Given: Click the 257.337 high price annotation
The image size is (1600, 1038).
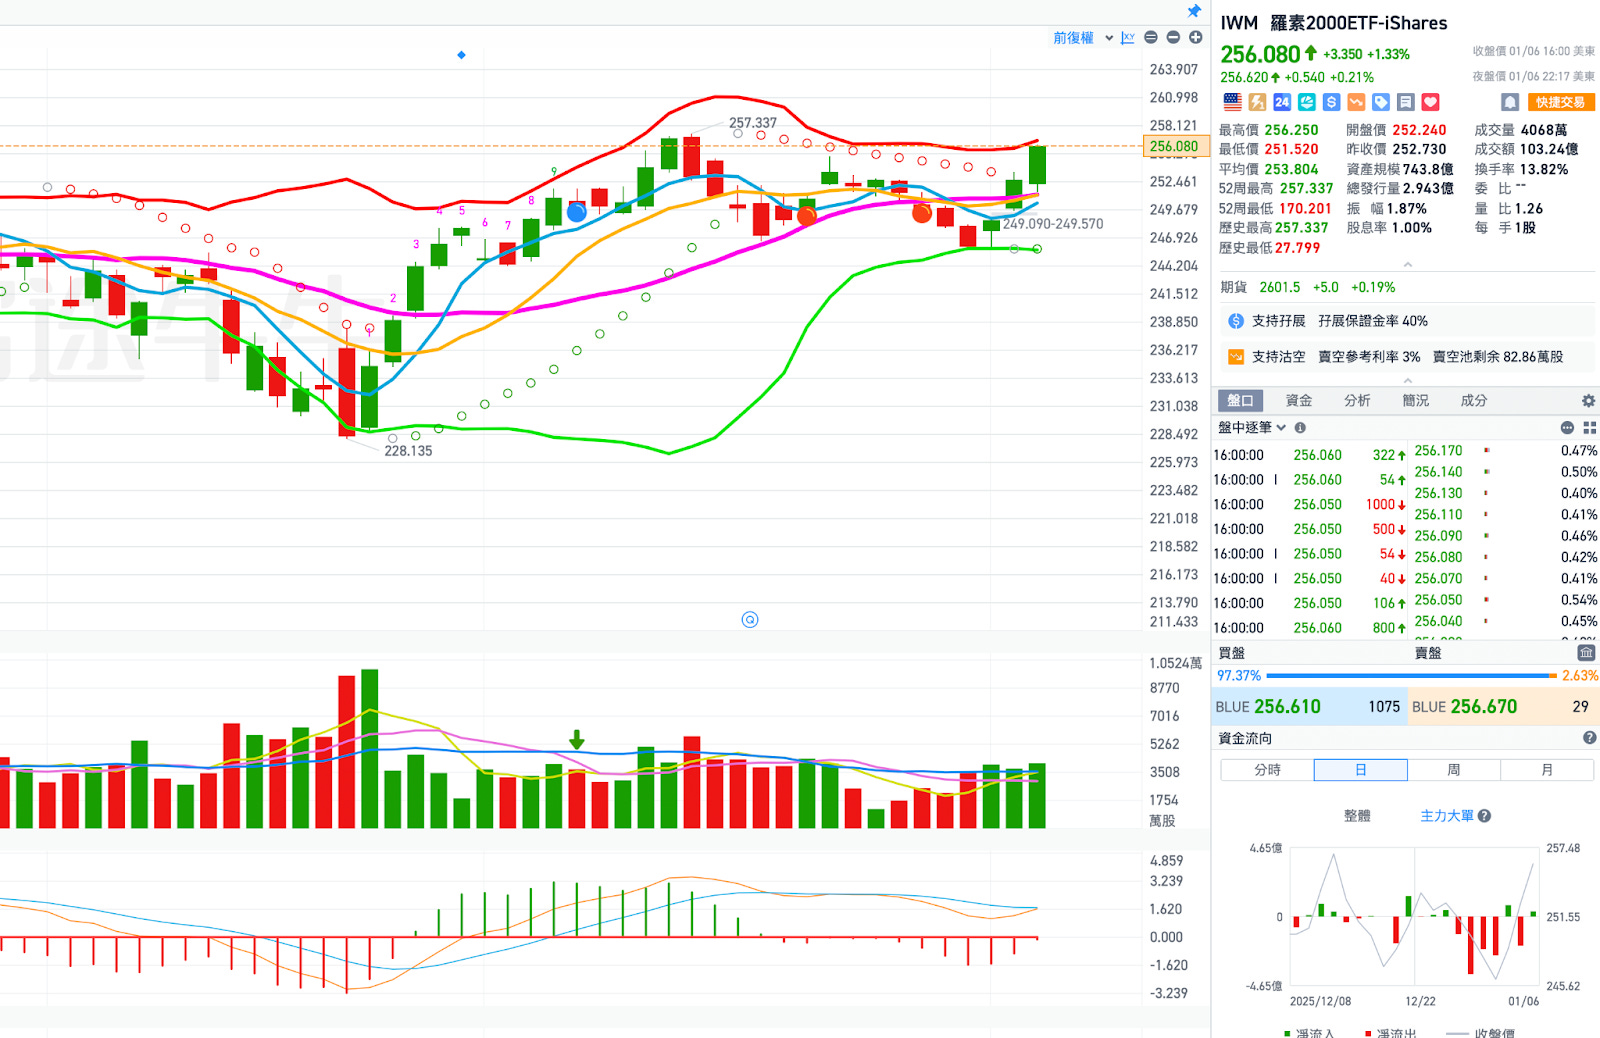Looking at the screenshot, I should pos(753,123).
